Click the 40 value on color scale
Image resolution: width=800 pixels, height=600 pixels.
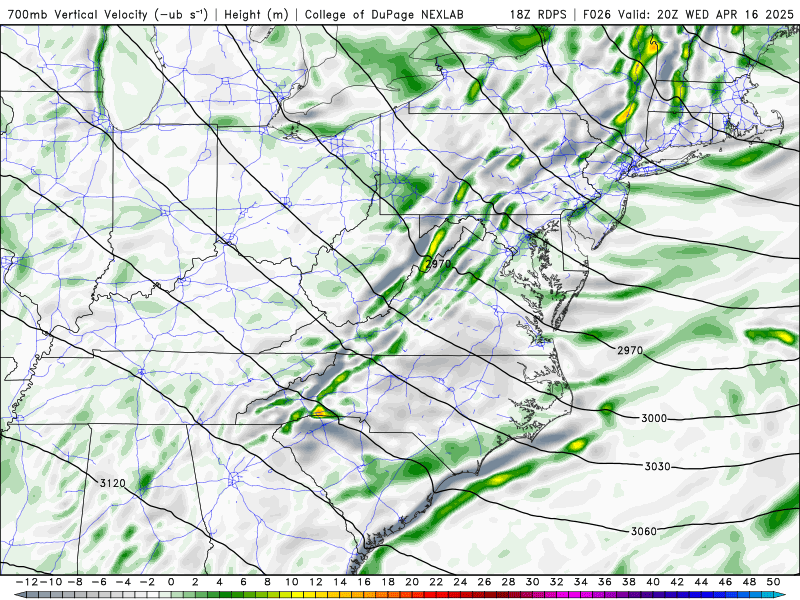[653, 582]
